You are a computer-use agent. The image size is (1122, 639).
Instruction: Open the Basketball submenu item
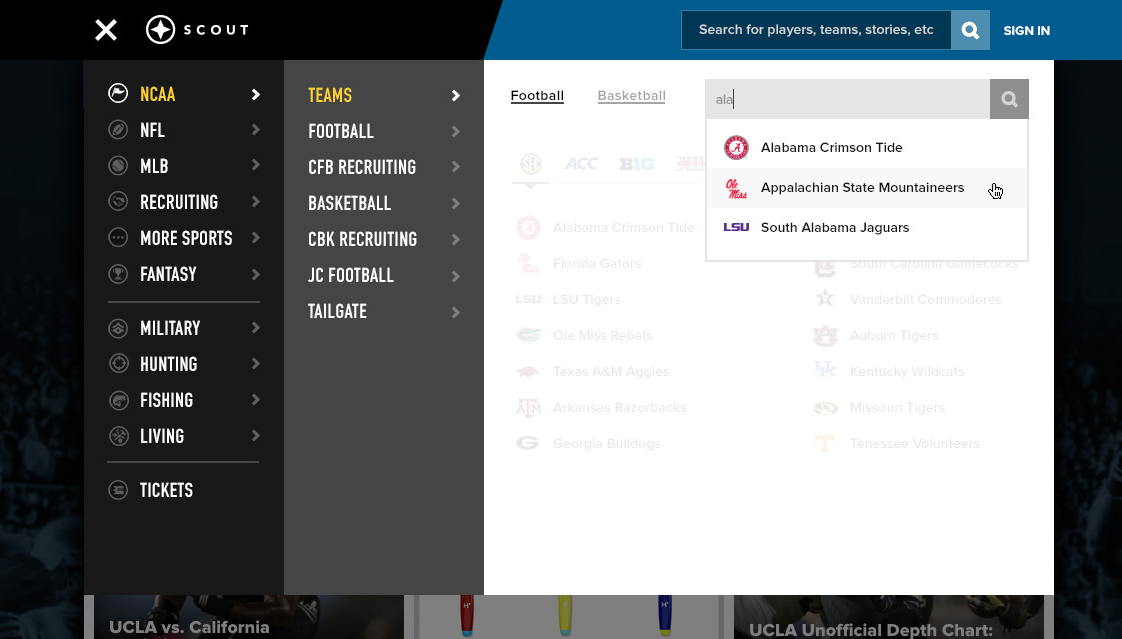(x=349, y=203)
